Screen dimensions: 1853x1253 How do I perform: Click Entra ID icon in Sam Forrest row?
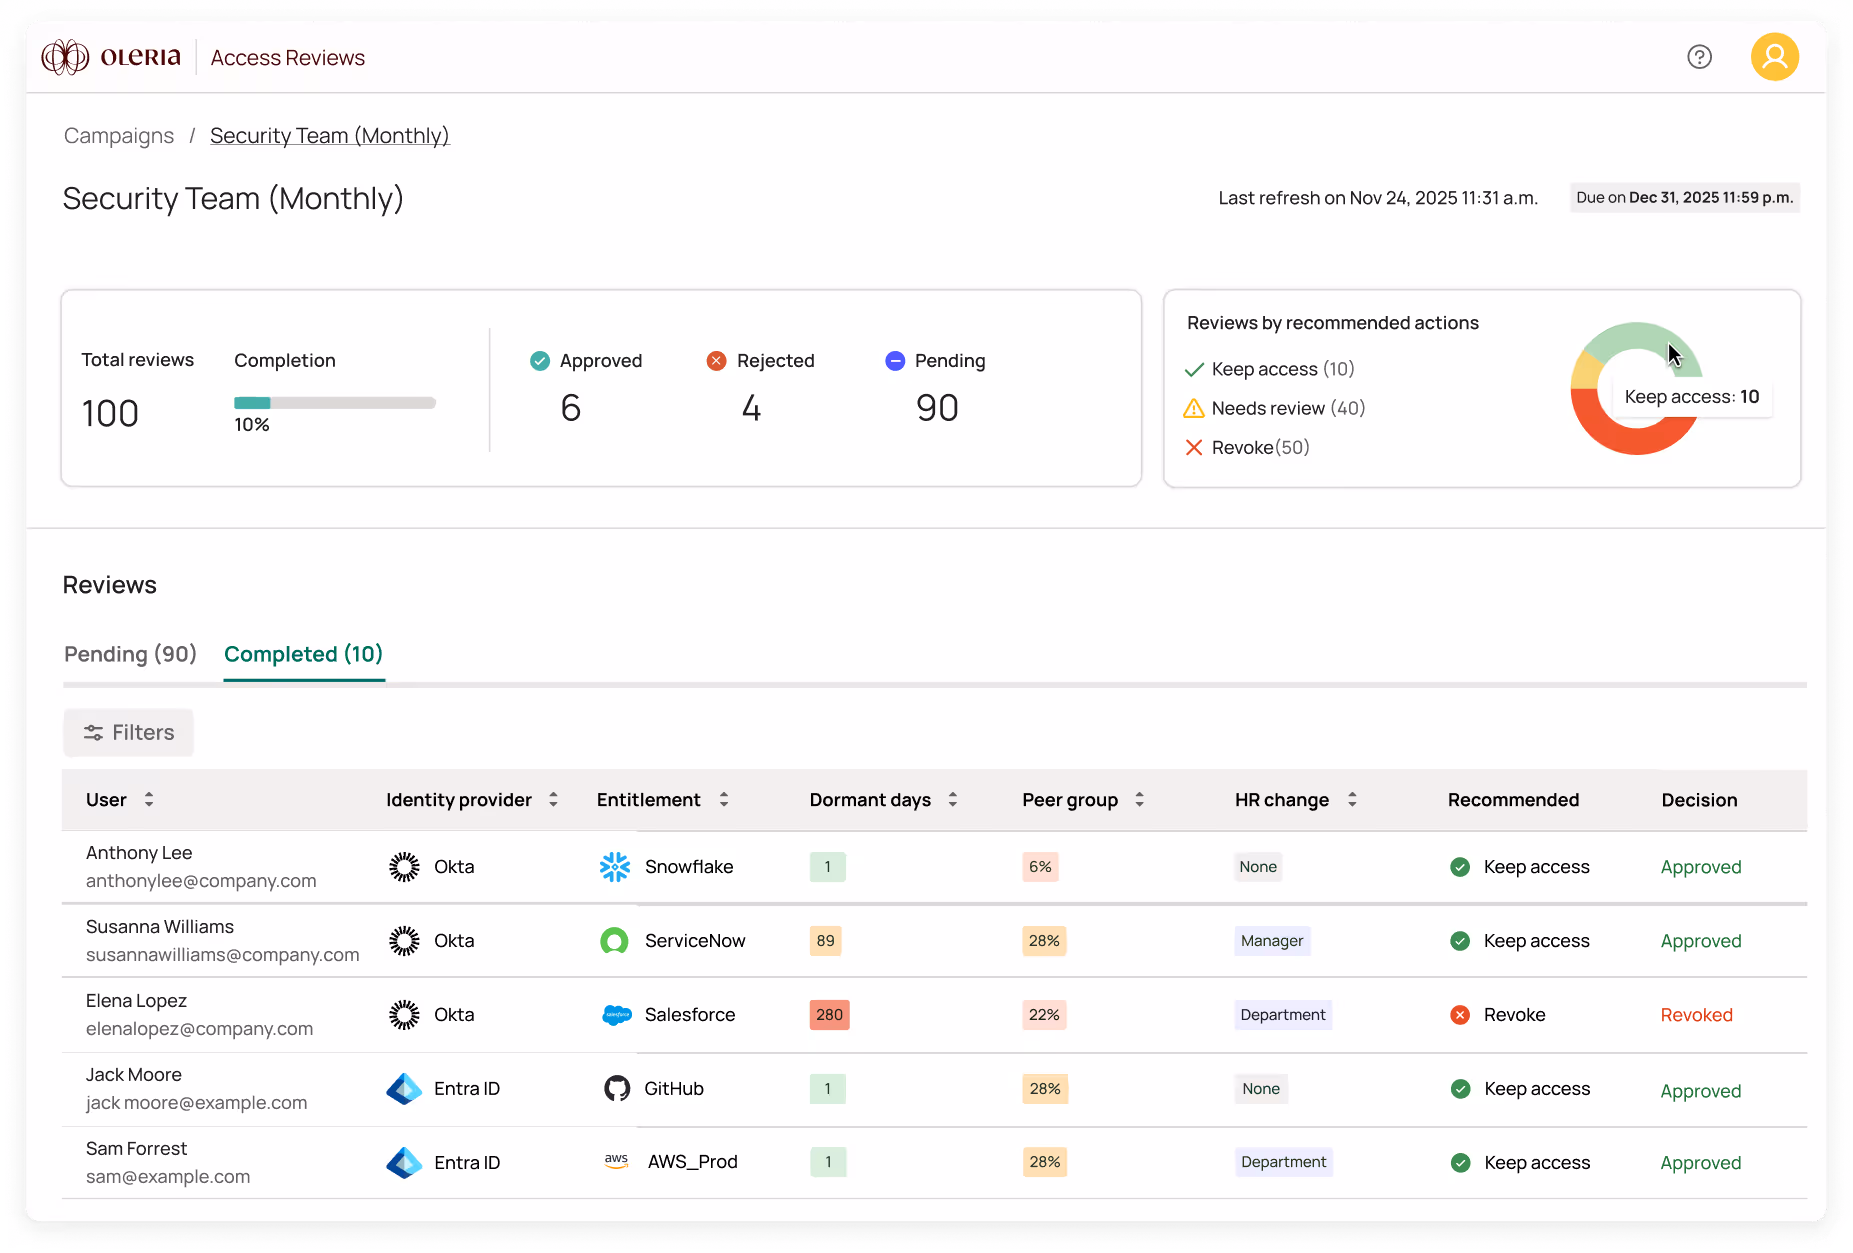point(404,1163)
